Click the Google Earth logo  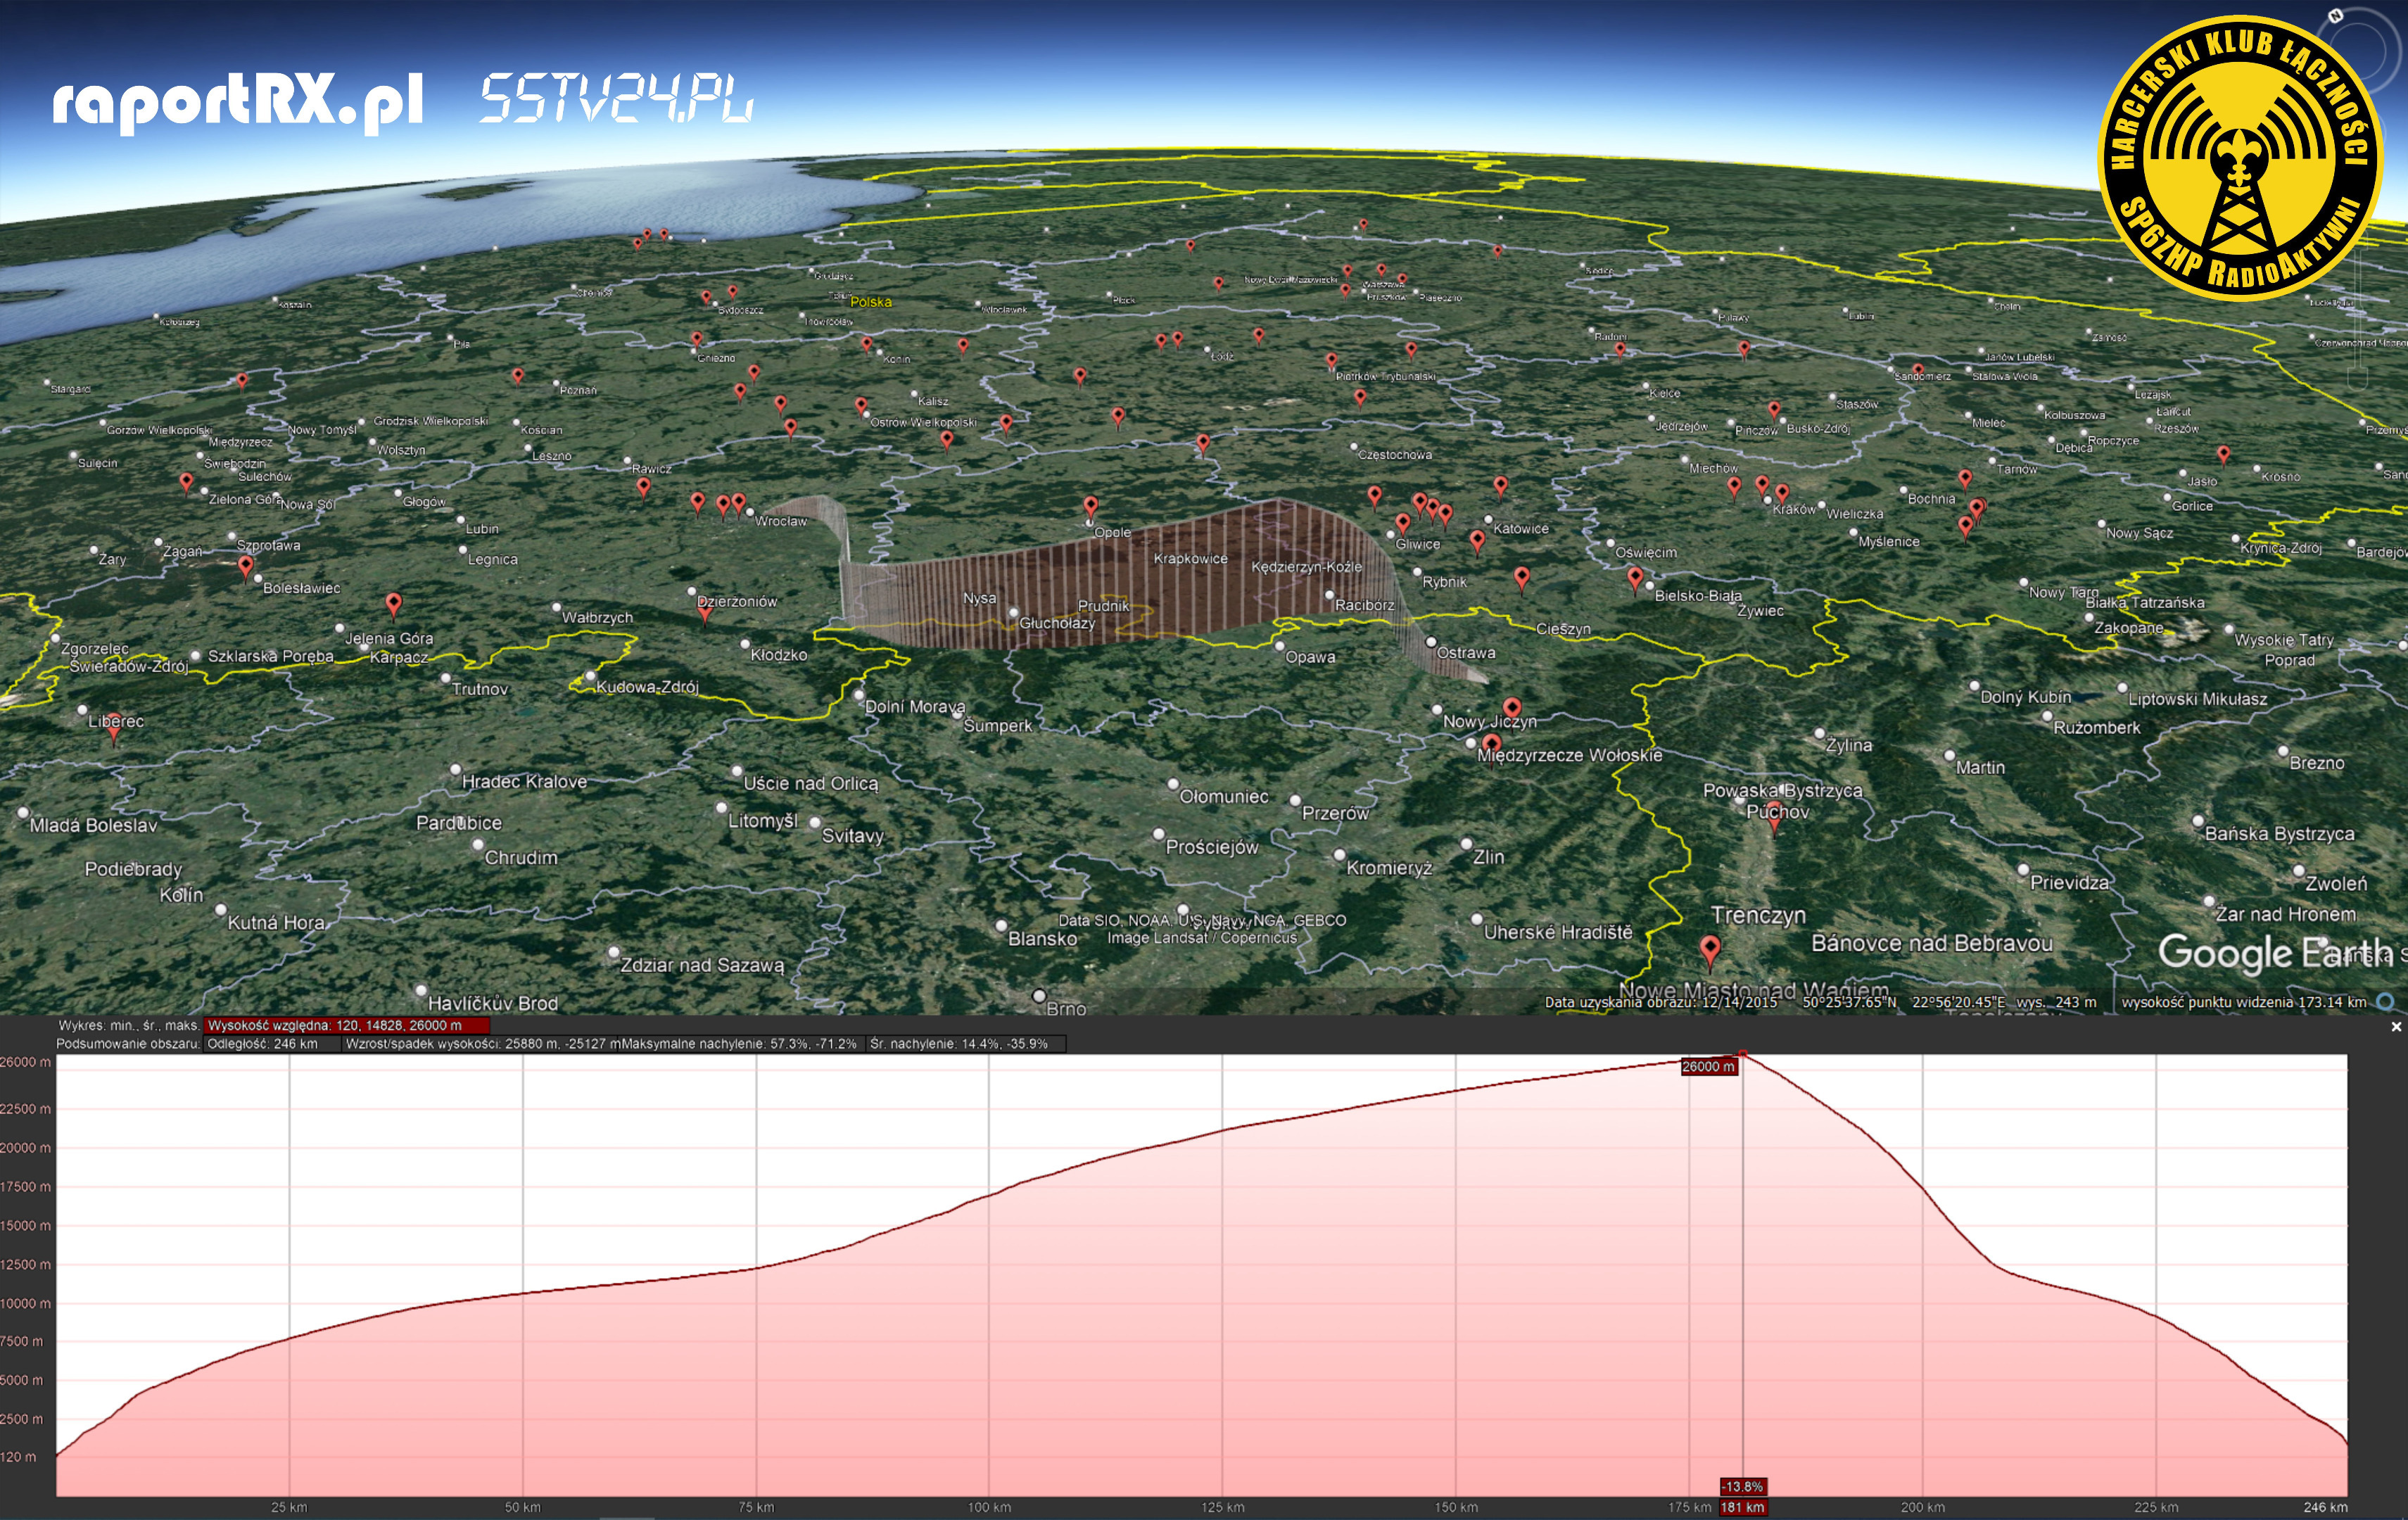point(2275,953)
